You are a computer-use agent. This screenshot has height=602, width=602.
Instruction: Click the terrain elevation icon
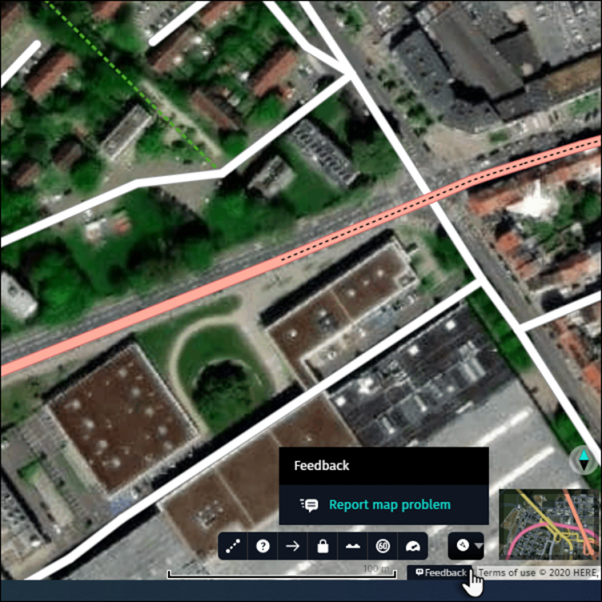tap(352, 546)
